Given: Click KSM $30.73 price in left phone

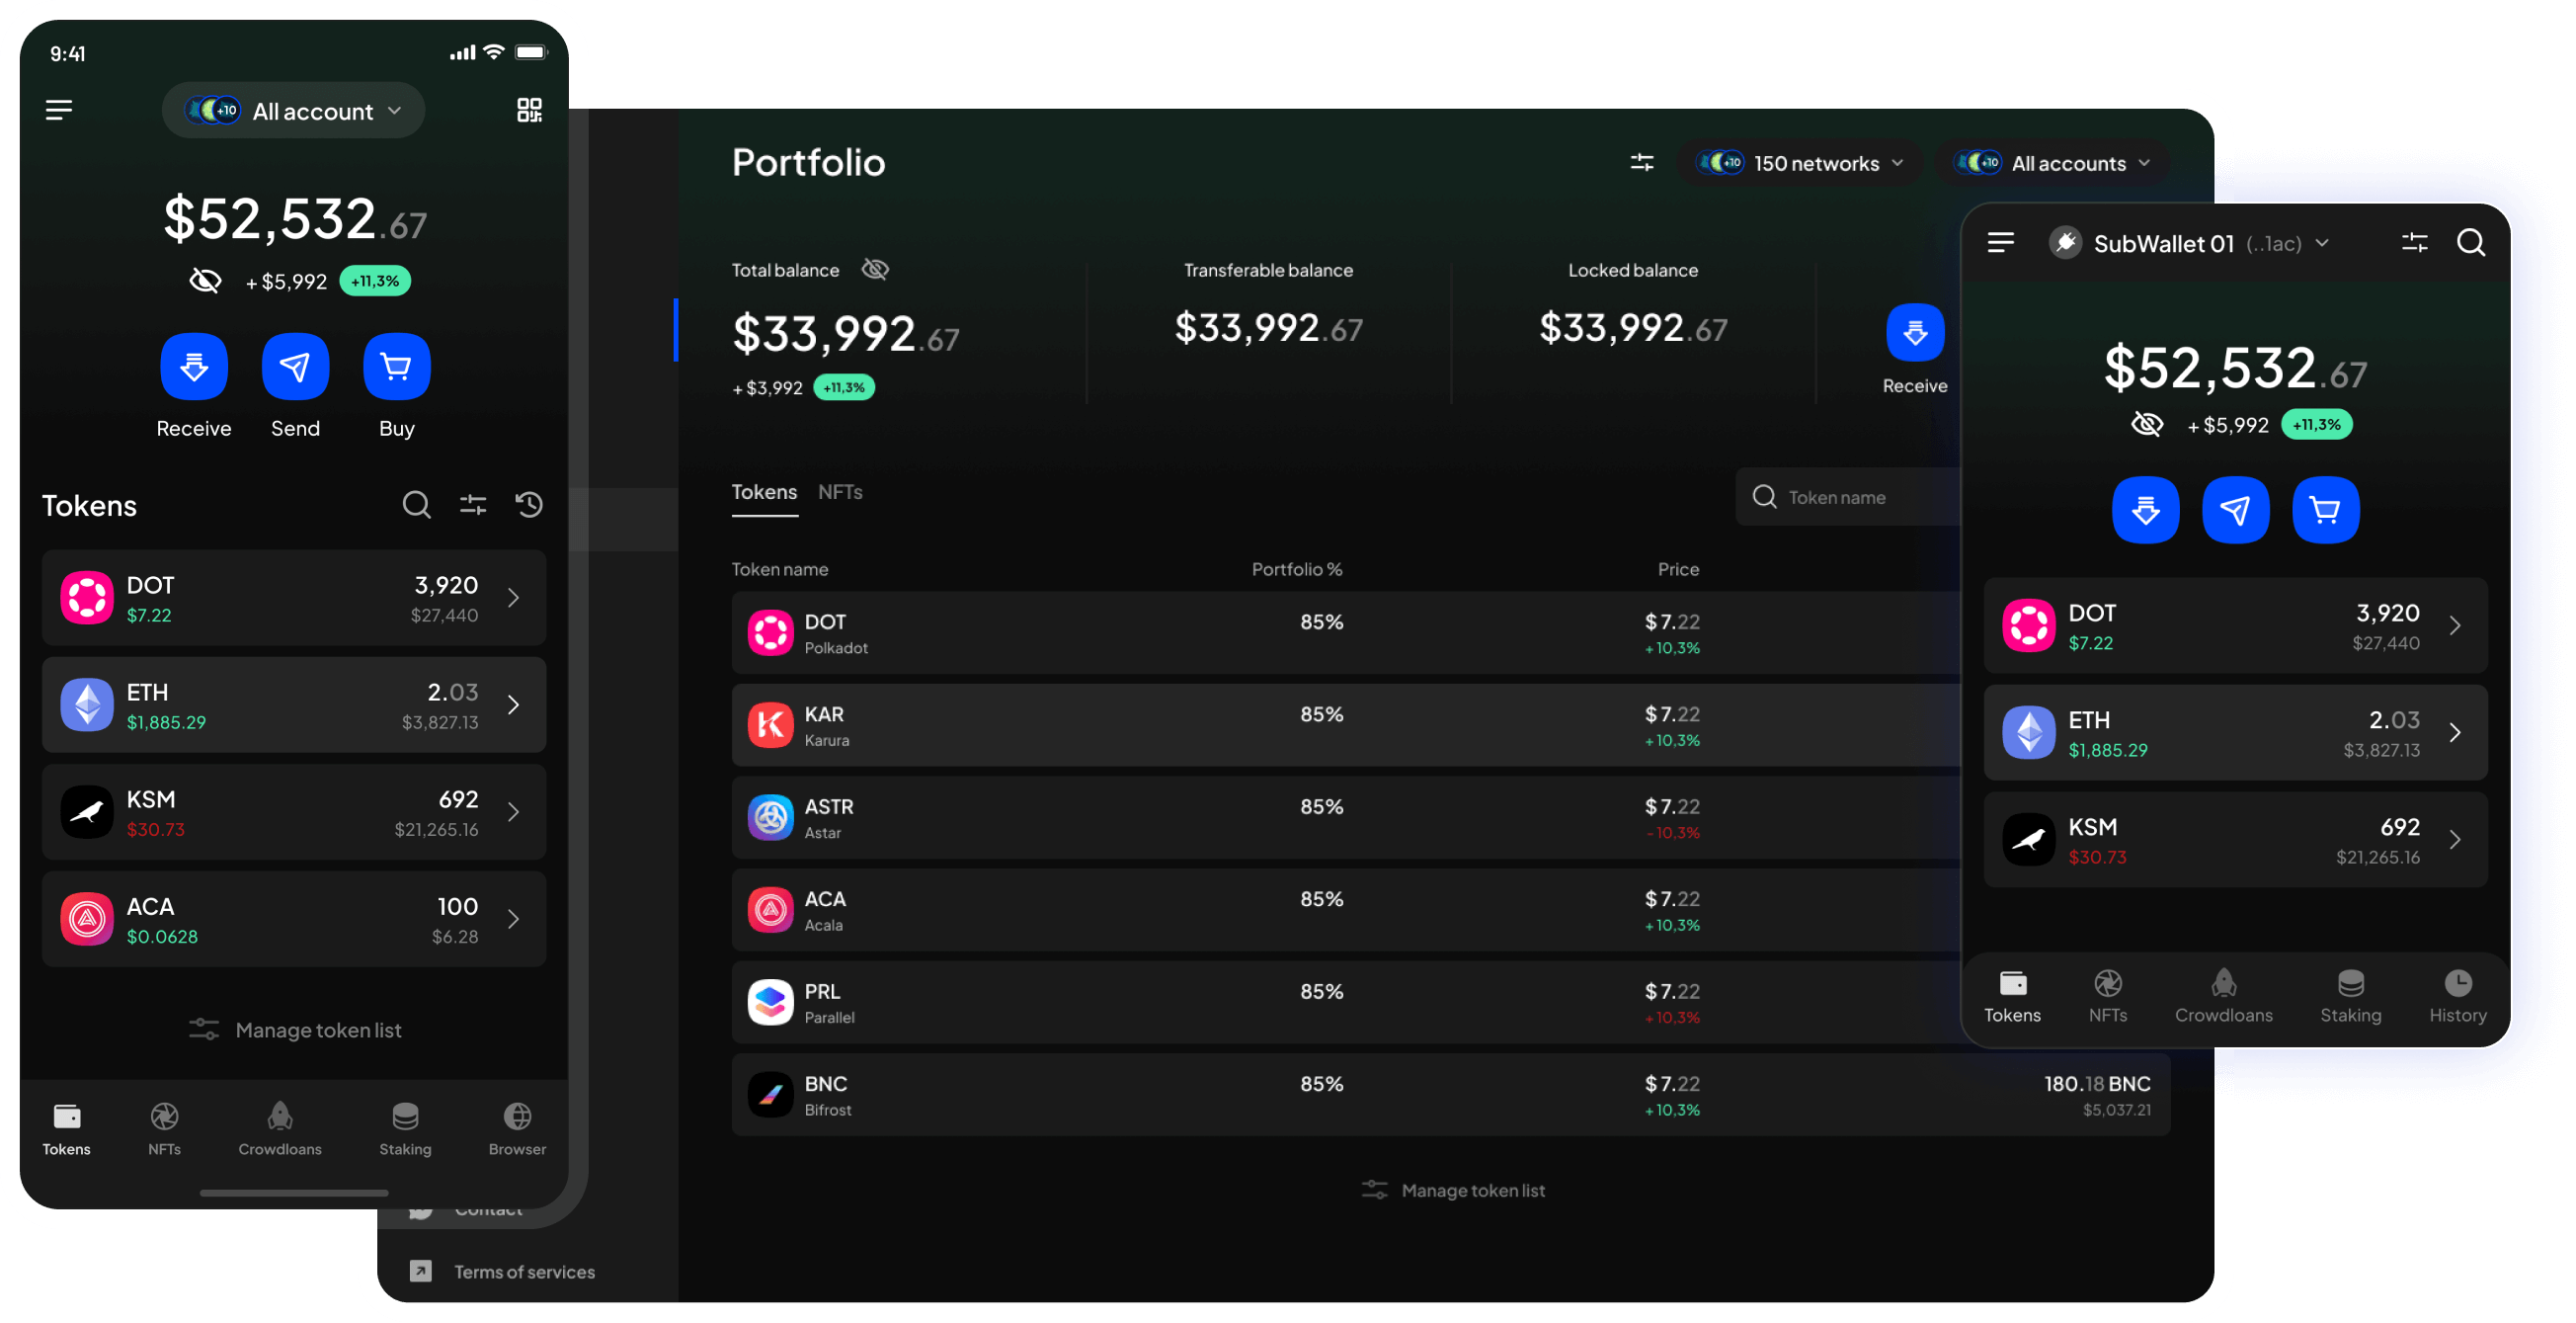Looking at the screenshot, I should (x=155, y=830).
